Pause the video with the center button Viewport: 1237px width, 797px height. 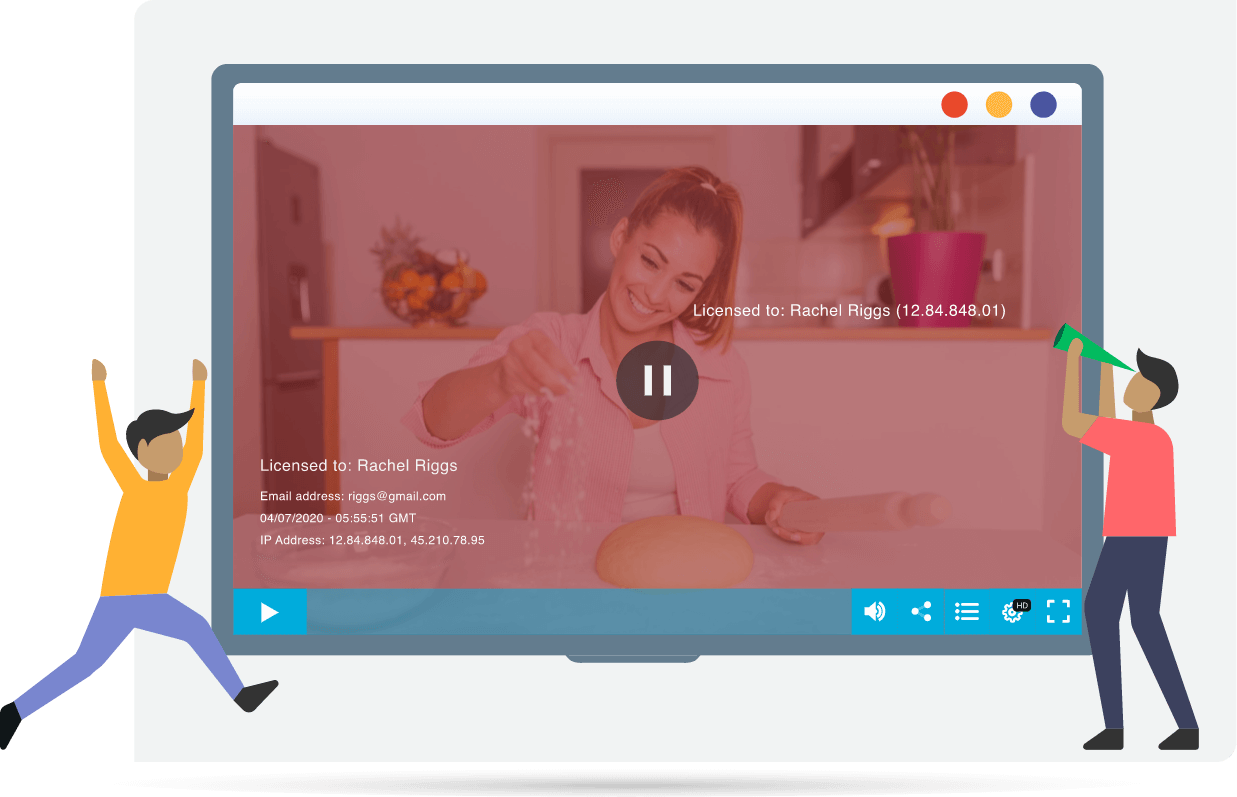coord(657,380)
